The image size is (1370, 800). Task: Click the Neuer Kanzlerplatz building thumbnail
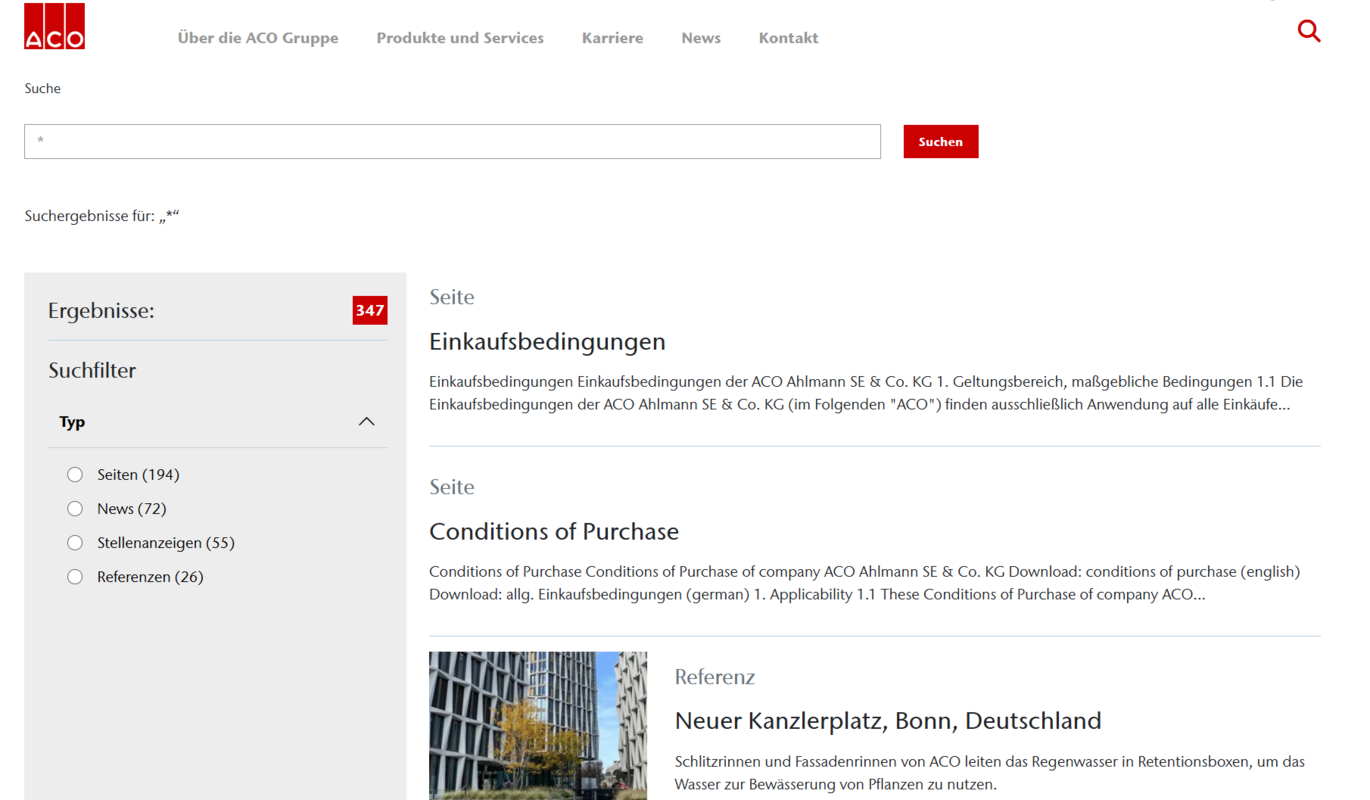pyautogui.click(x=538, y=726)
